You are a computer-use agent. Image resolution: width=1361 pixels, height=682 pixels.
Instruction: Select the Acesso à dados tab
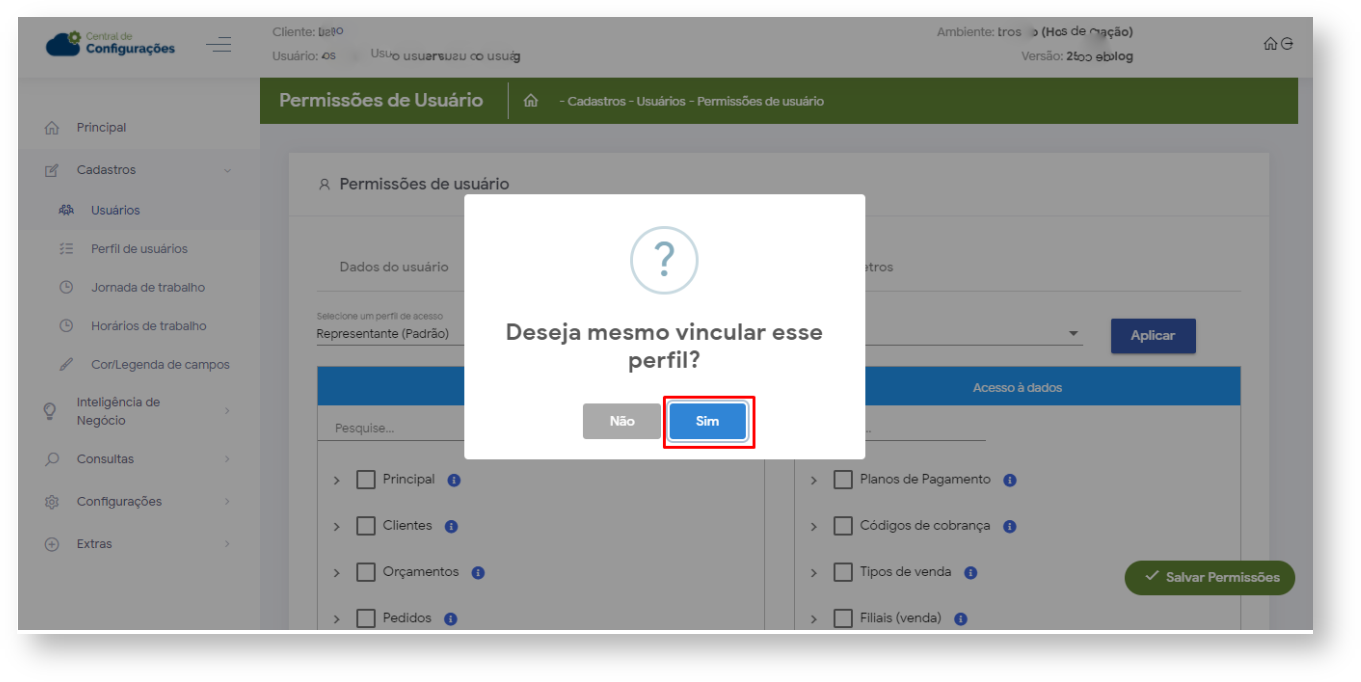[1018, 387]
